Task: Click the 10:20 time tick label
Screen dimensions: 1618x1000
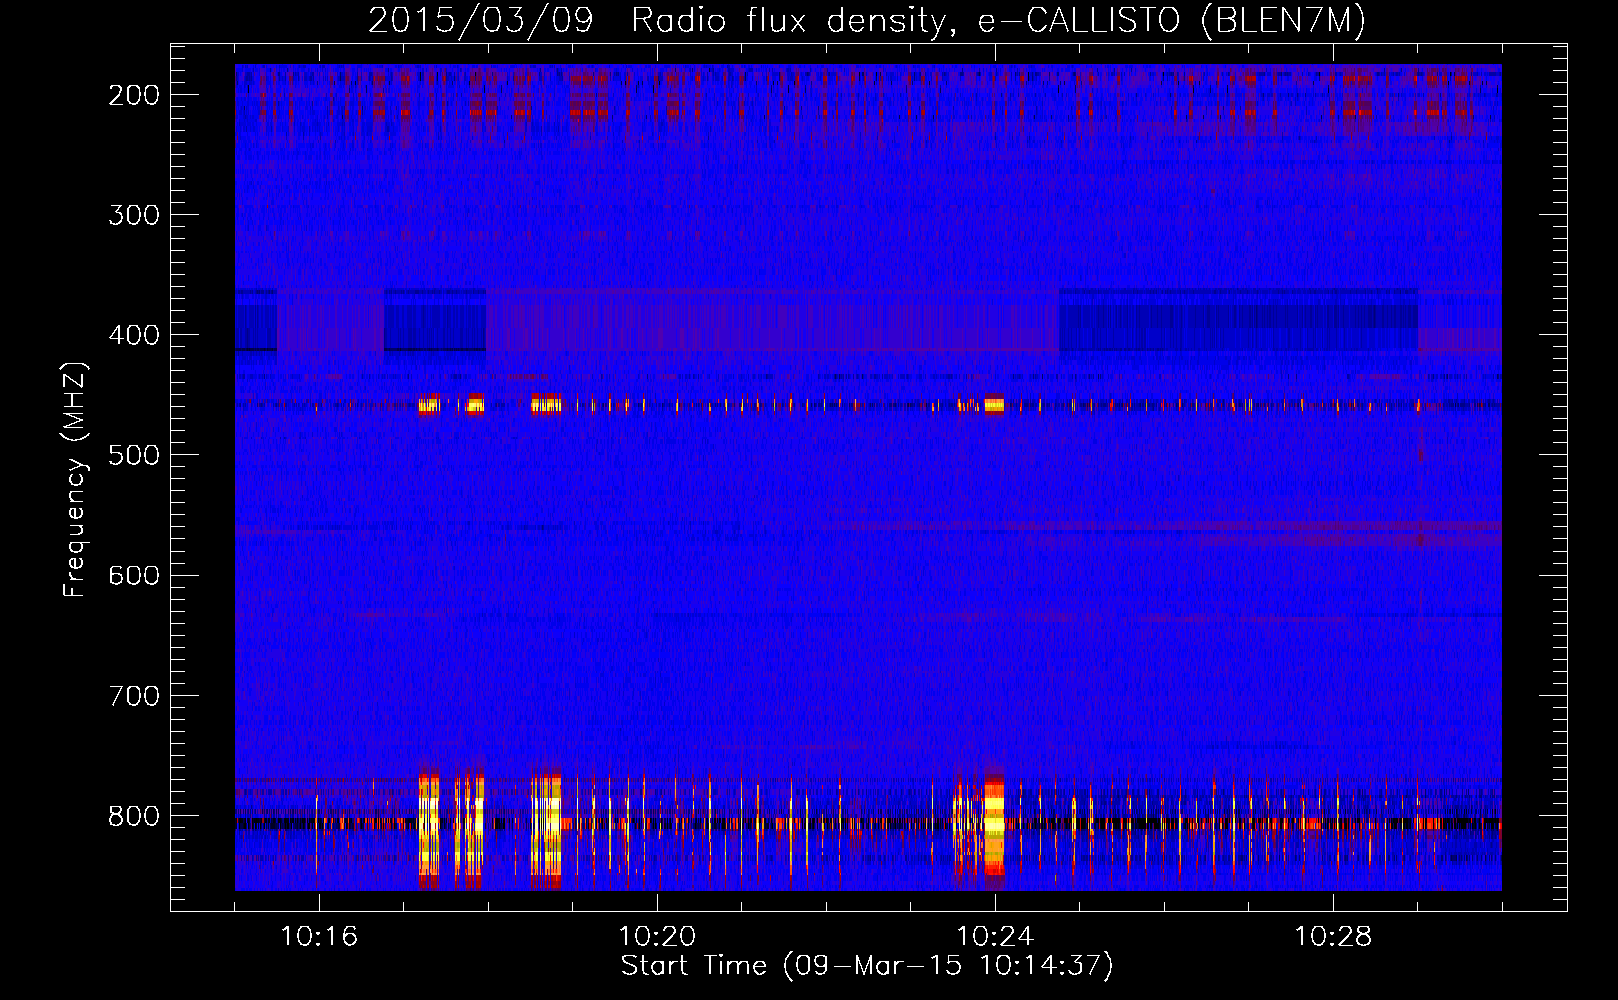Action: (x=657, y=936)
